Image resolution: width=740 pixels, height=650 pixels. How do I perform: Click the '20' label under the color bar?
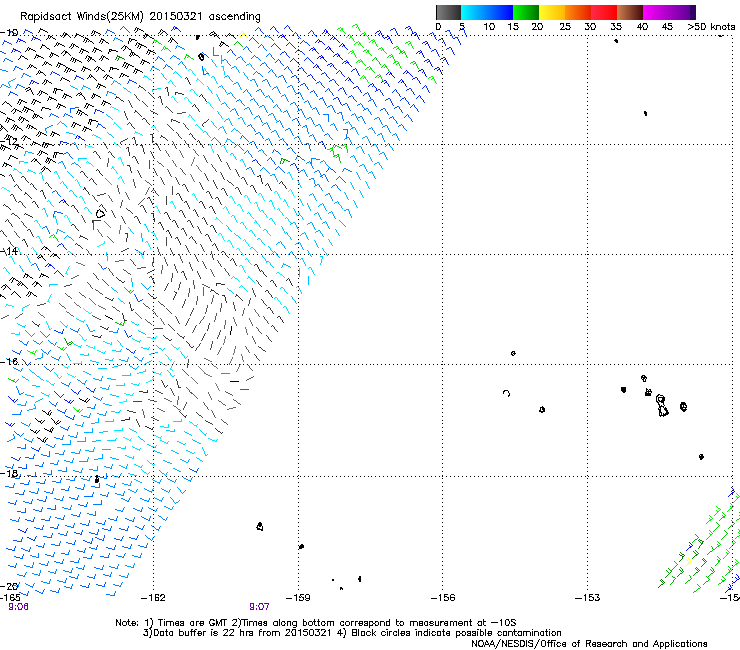(537, 27)
